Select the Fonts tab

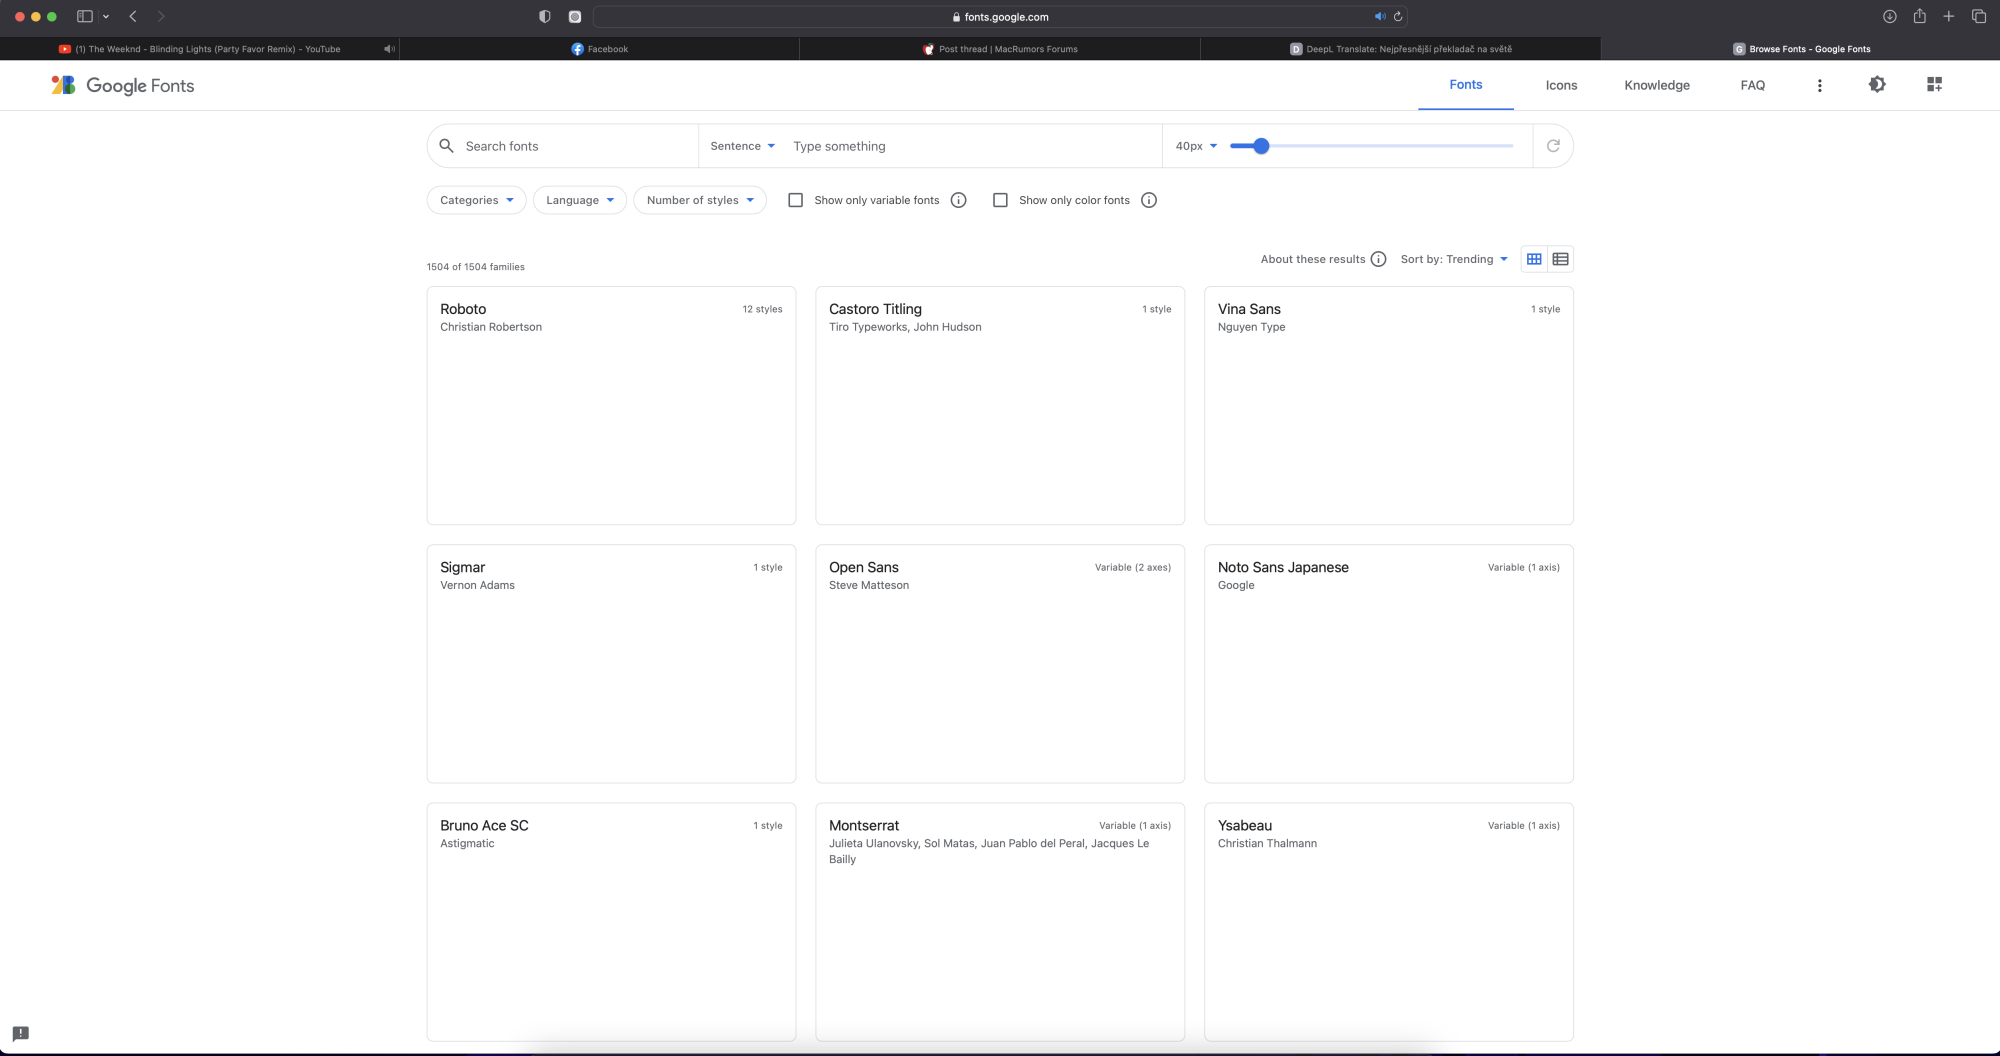[x=1466, y=85]
